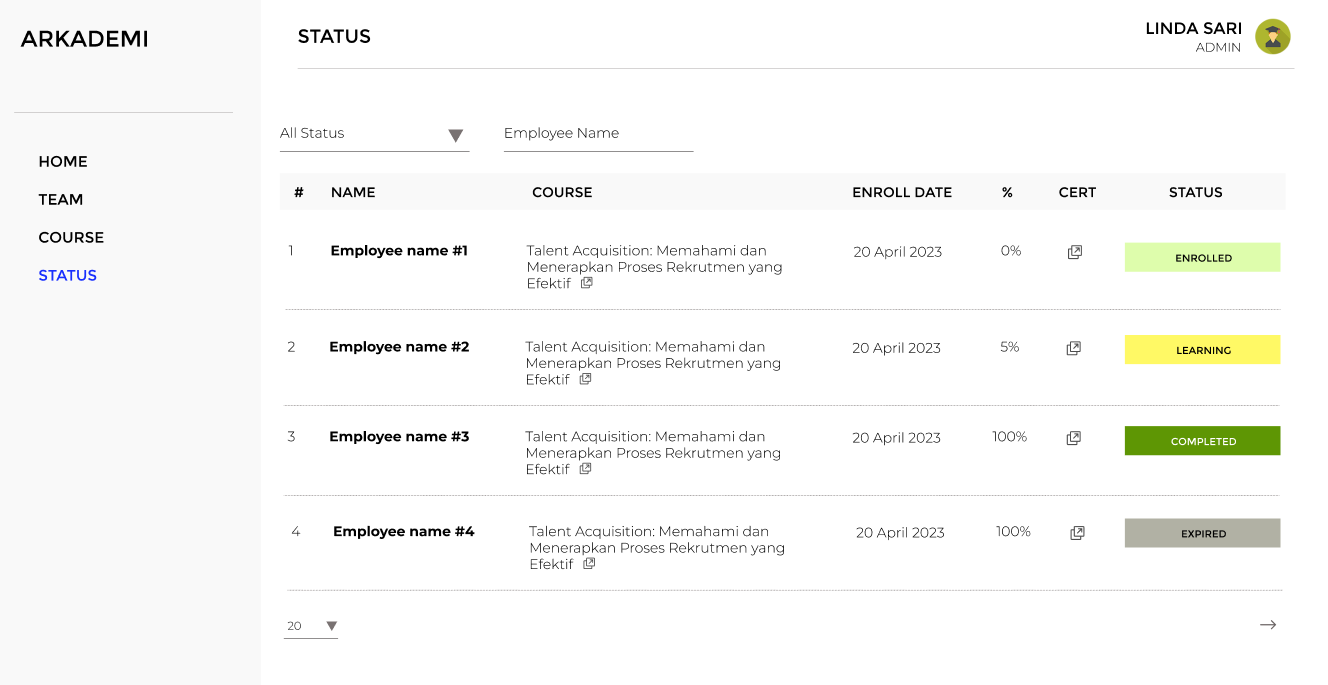Click the Arkademi logo text
This screenshot has height=685, width=1328.
(x=85, y=39)
